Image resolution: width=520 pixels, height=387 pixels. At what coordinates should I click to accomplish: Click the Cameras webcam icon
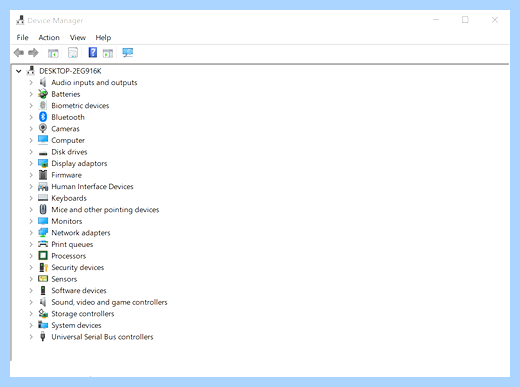click(x=43, y=128)
